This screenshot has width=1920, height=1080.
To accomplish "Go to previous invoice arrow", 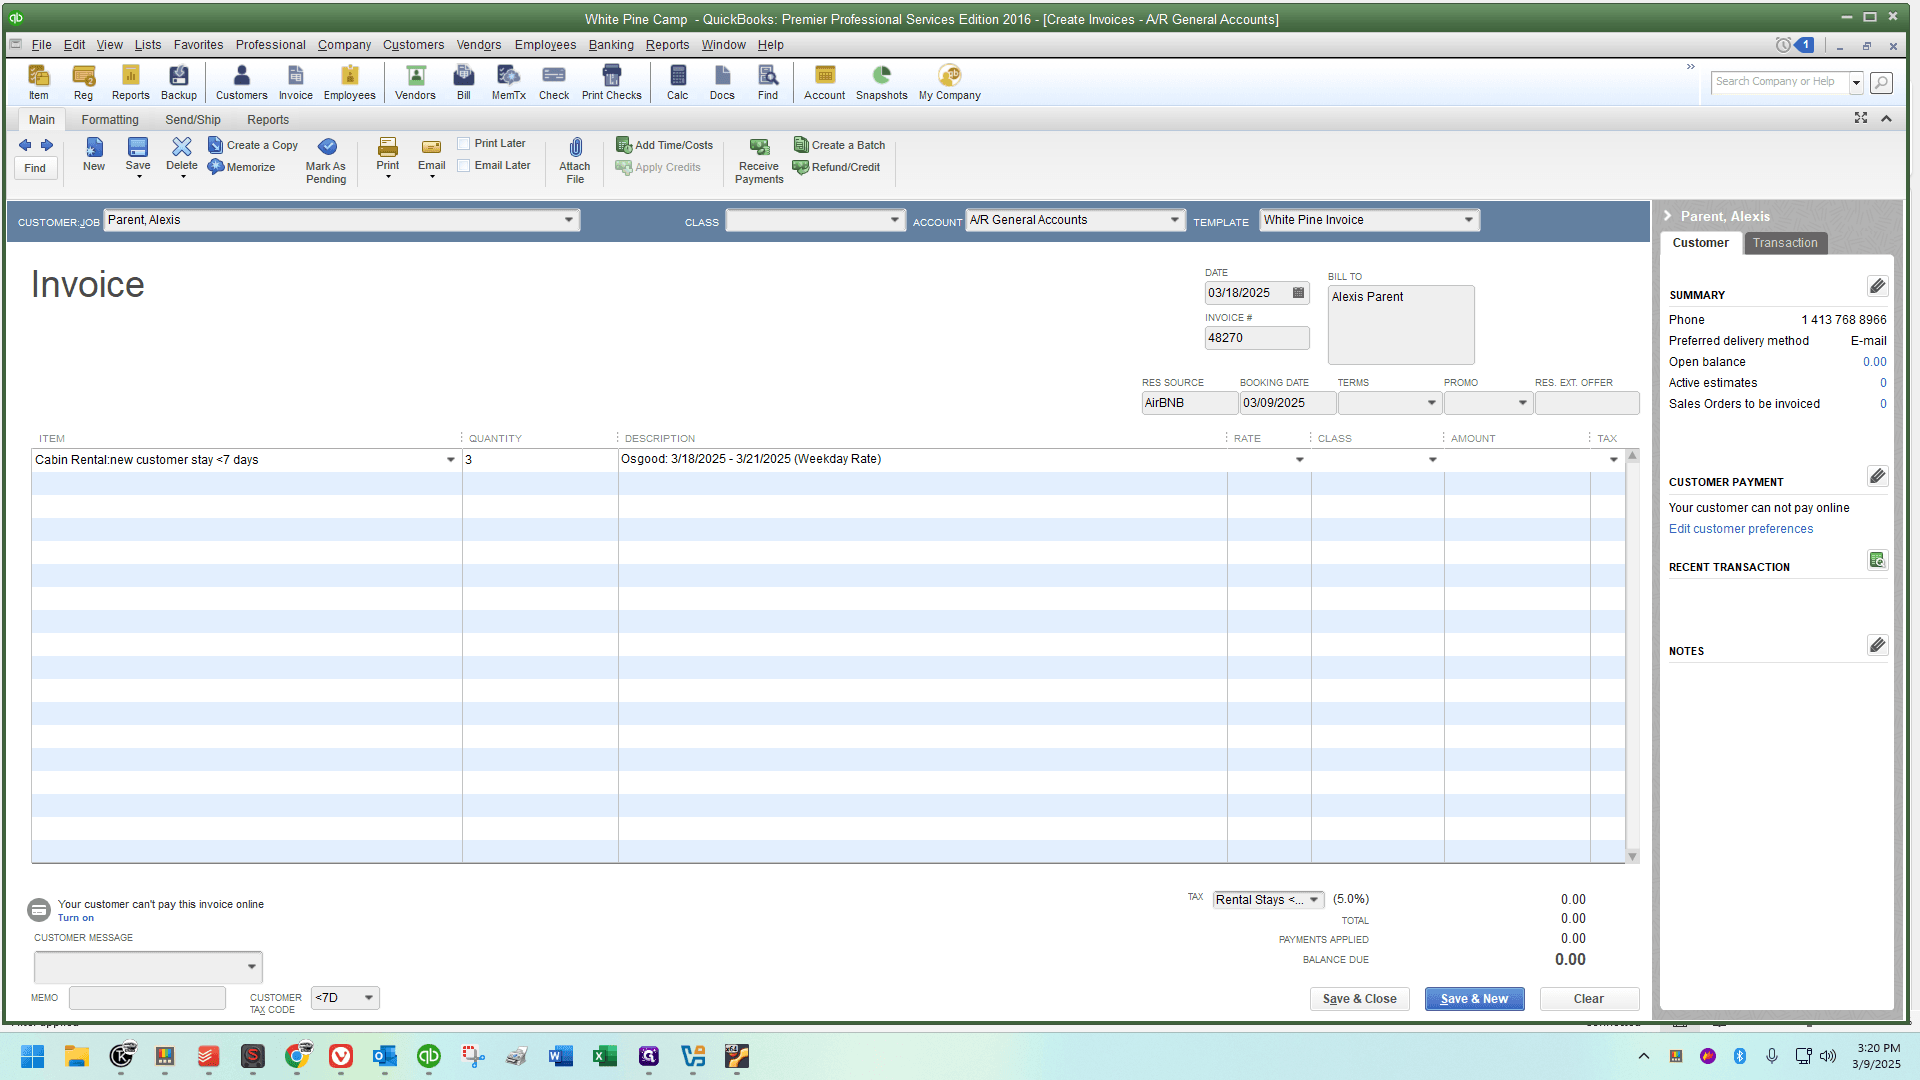I will [x=25, y=145].
